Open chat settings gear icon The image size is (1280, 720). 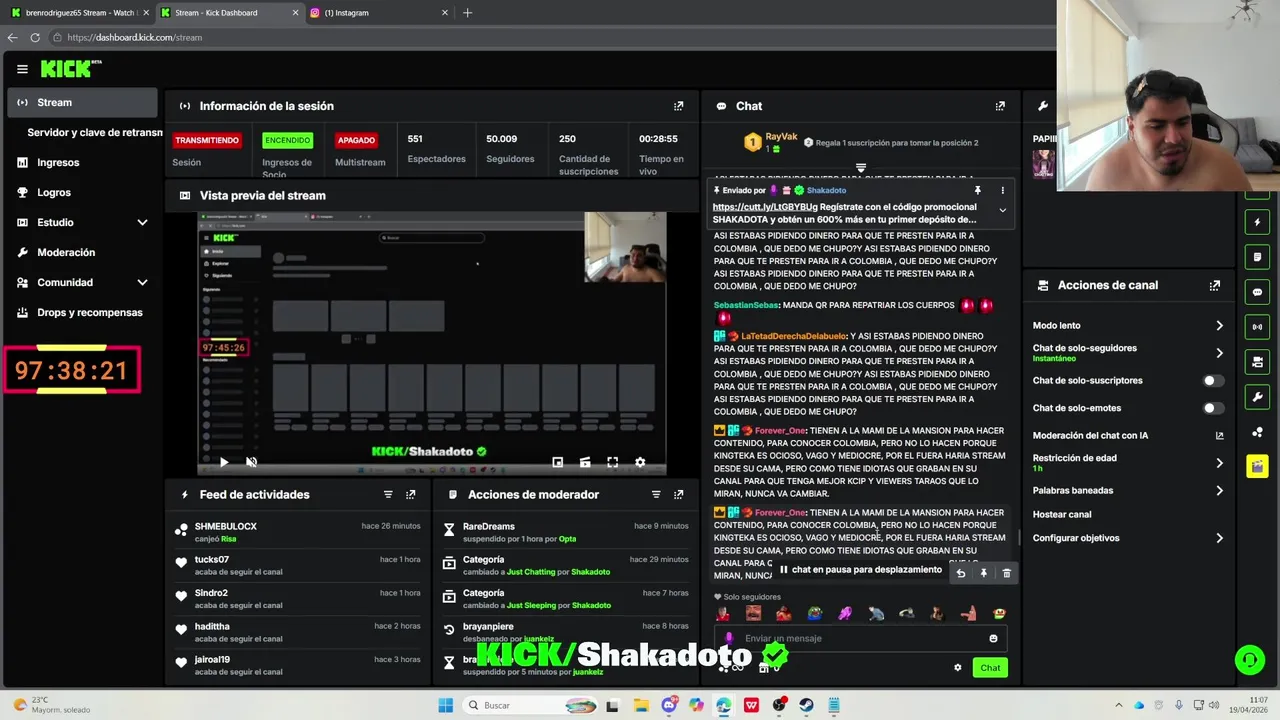[958, 667]
